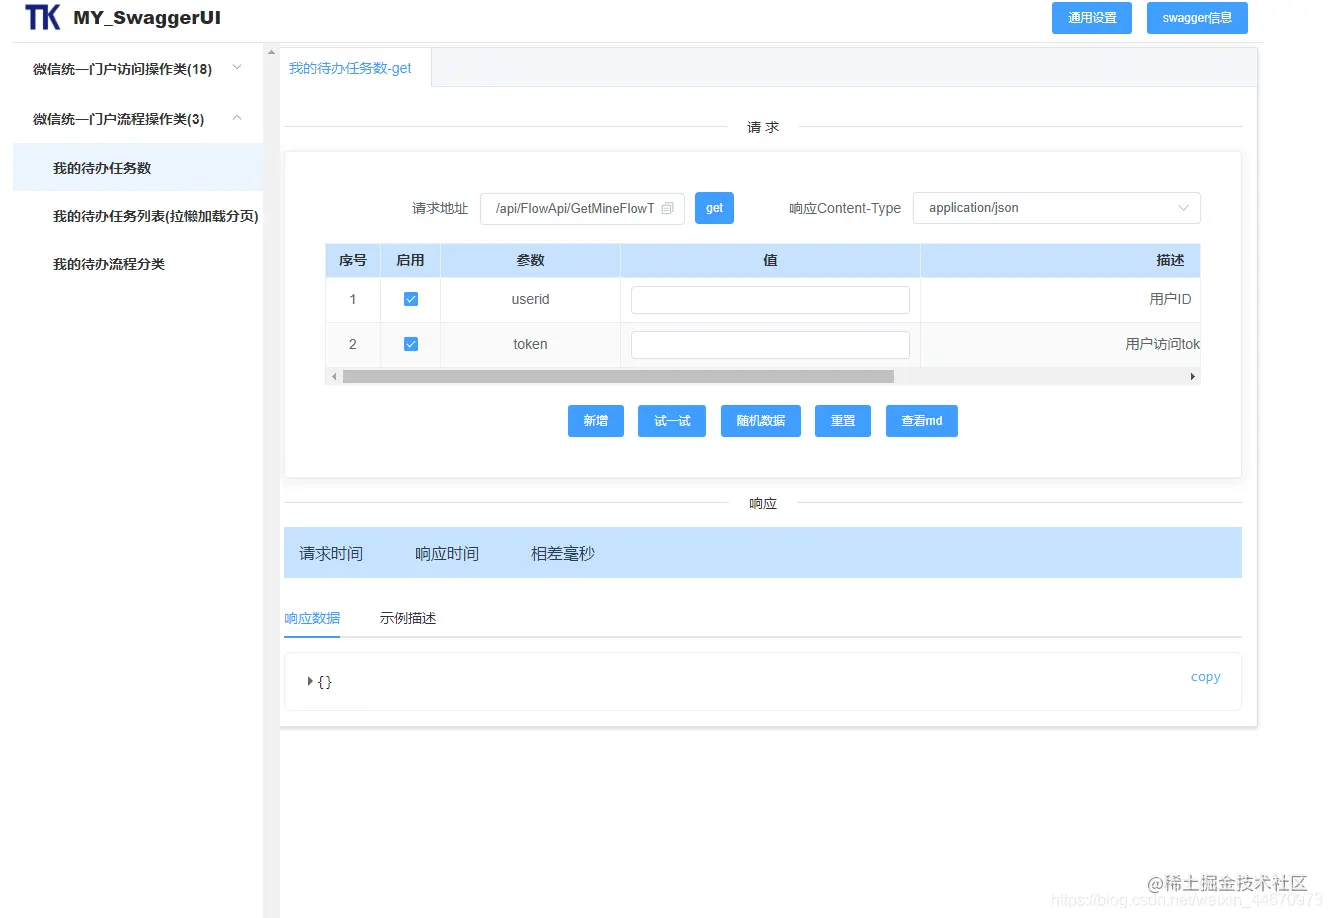Expand the JSON response triangle
The width and height of the screenshot is (1332, 918).
[x=310, y=681]
